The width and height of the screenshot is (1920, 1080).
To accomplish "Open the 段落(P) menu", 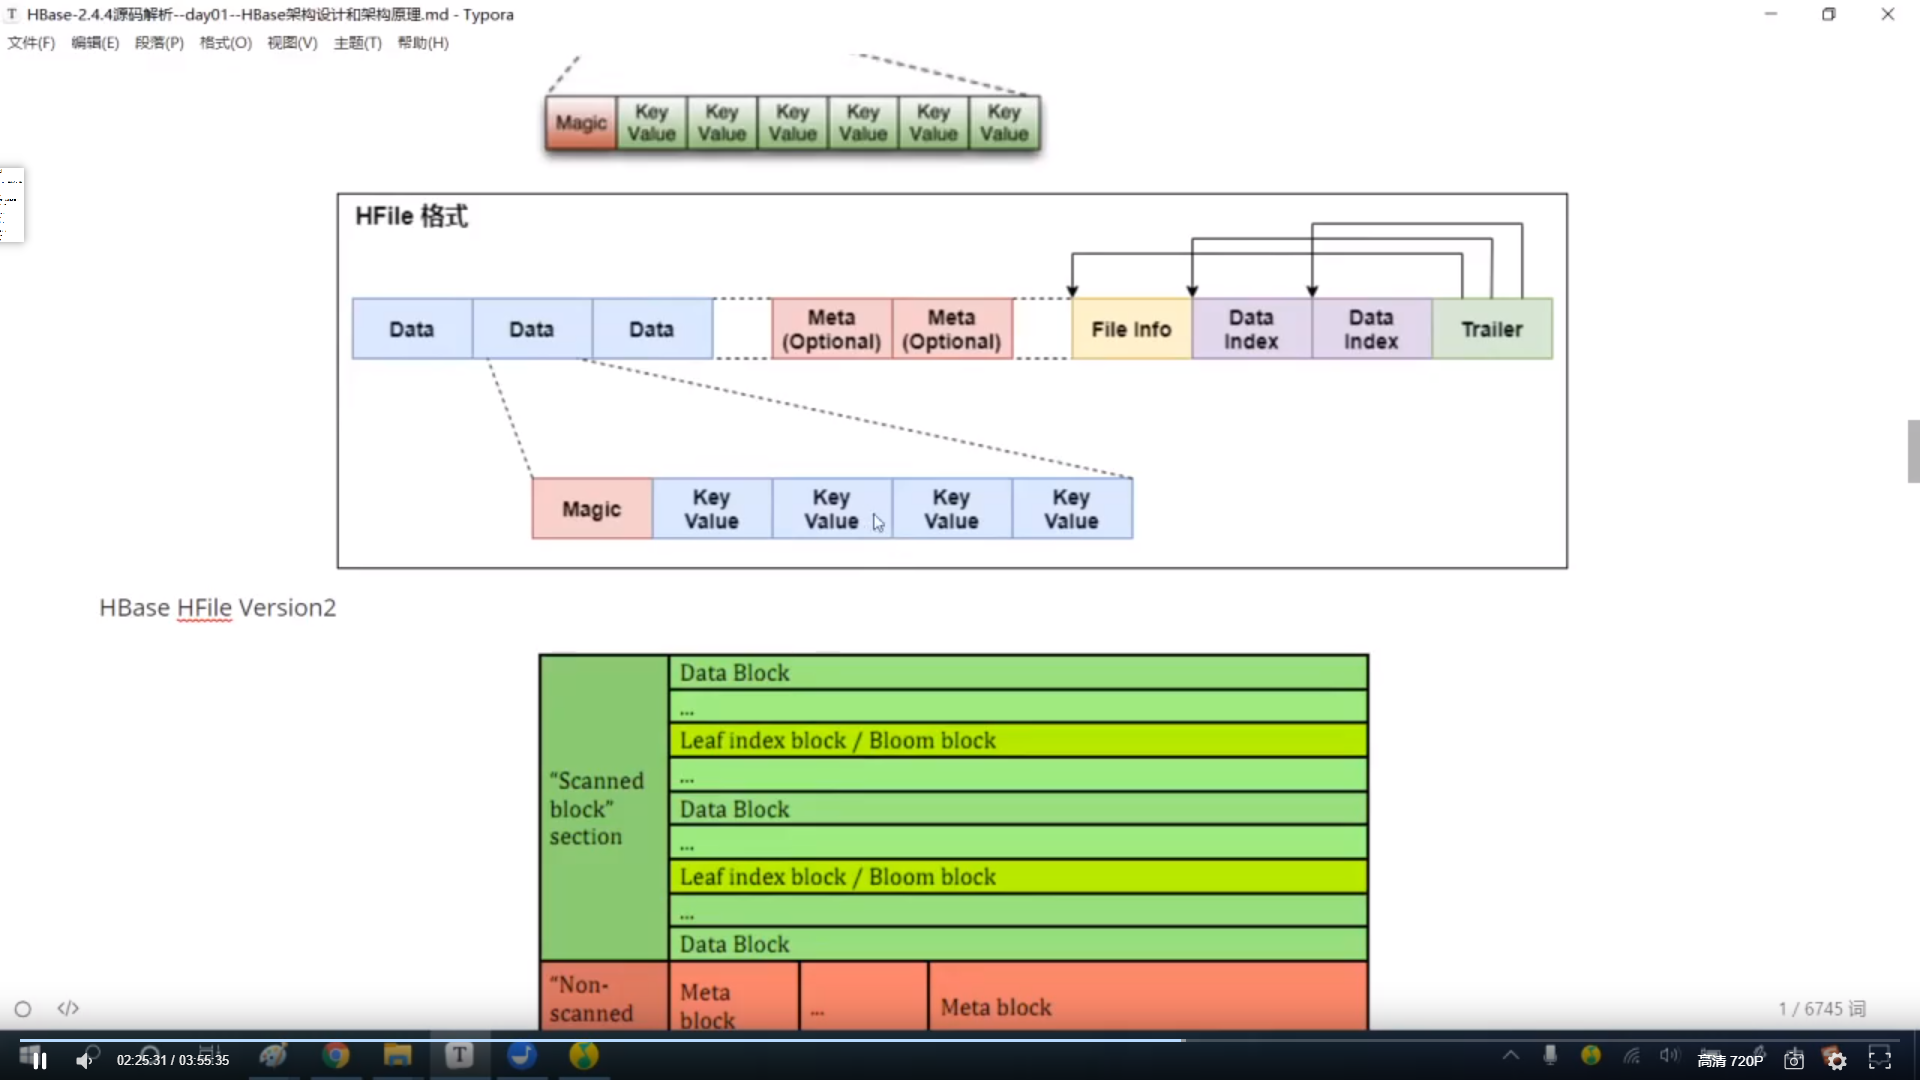I will (x=159, y=43).
